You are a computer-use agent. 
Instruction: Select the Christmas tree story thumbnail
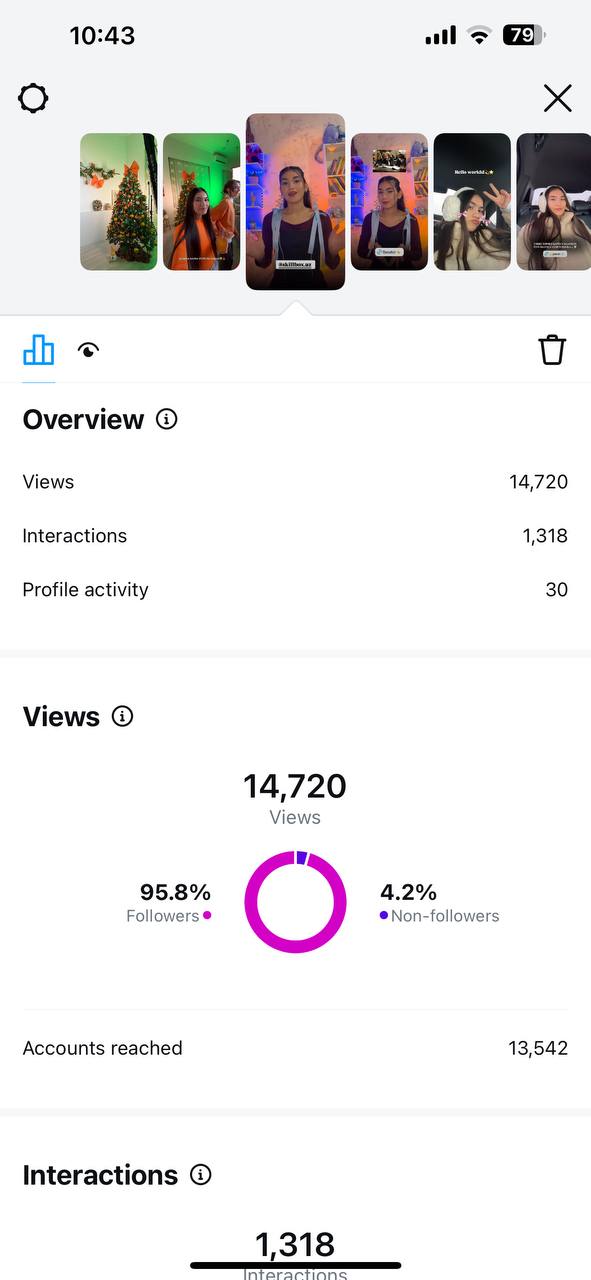(x=119, y=202)
